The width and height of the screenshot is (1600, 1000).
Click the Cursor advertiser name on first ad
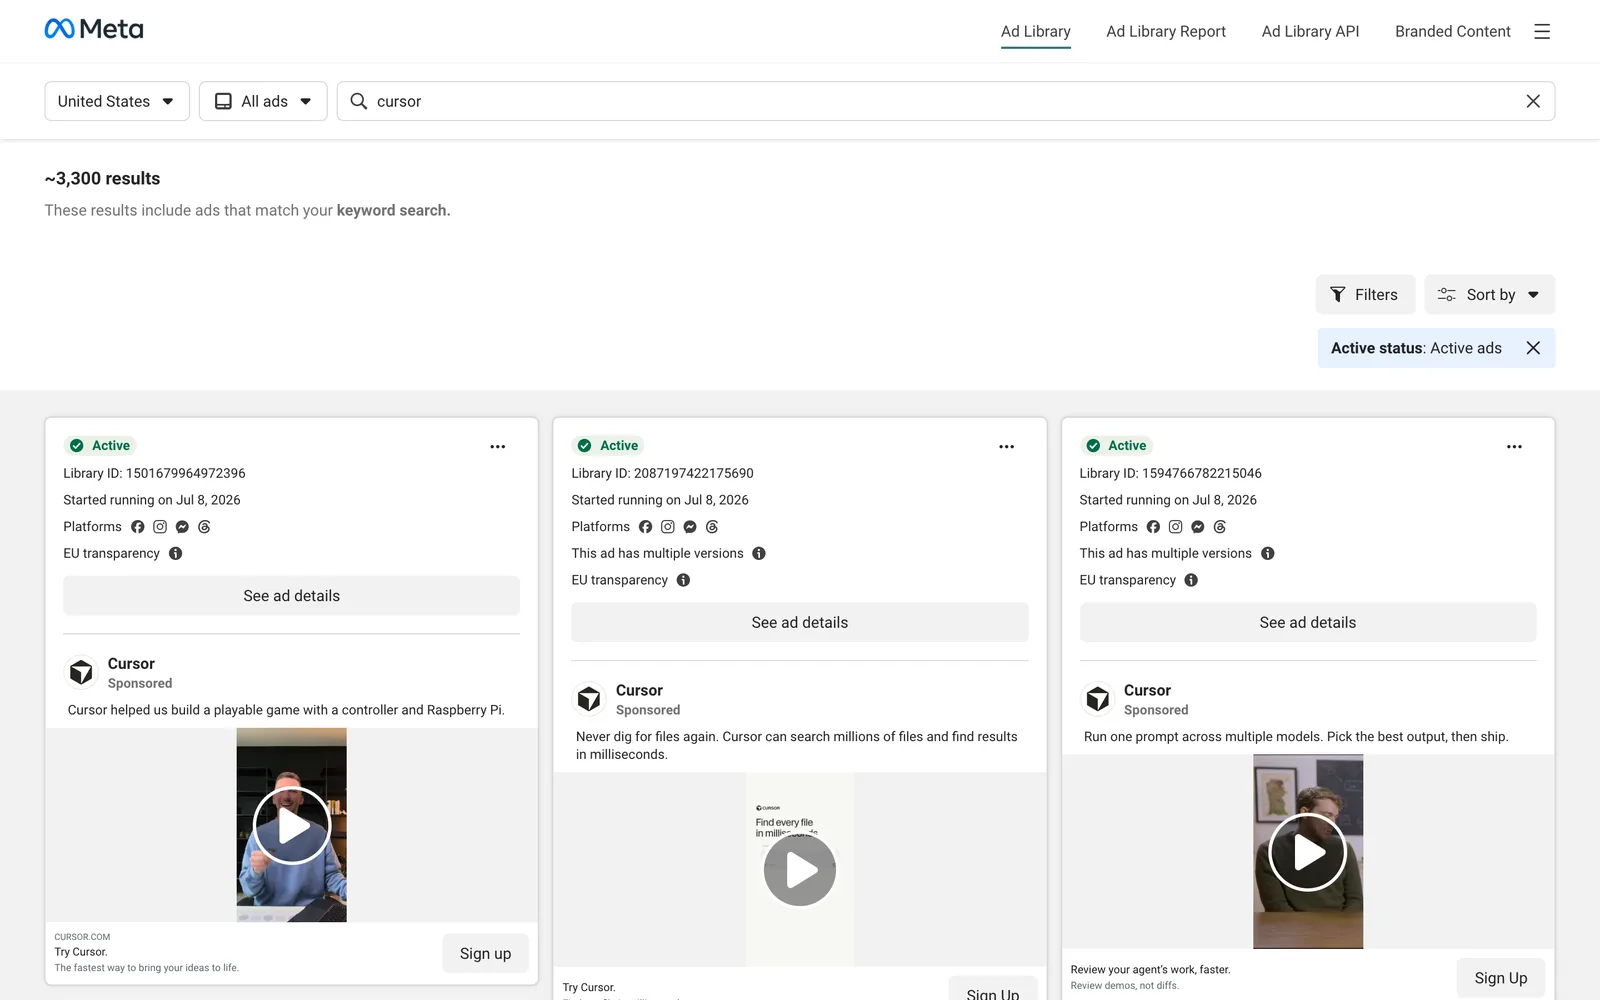click(131, 664)
